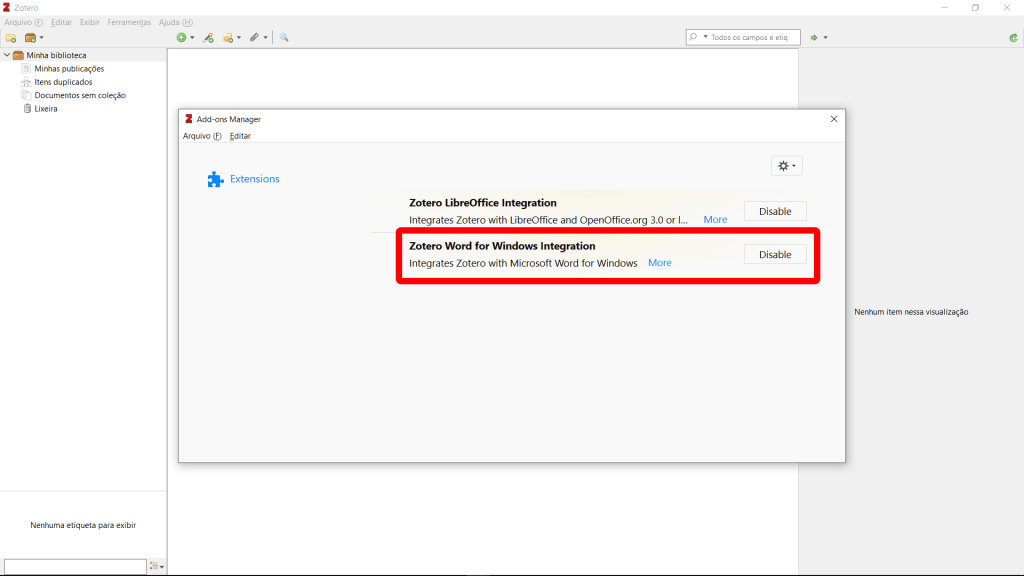The height and width of the screenshot is (576, 1024).
Task: Open Editar menu in Add-ons Manager
Action: tap(240, 136)
